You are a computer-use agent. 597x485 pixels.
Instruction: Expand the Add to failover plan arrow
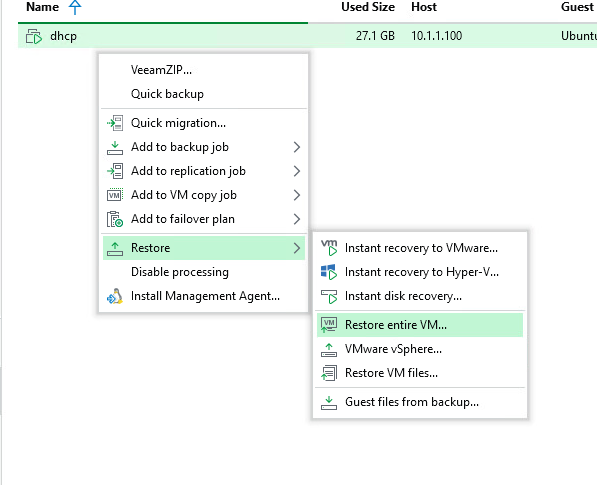point(297,219)
